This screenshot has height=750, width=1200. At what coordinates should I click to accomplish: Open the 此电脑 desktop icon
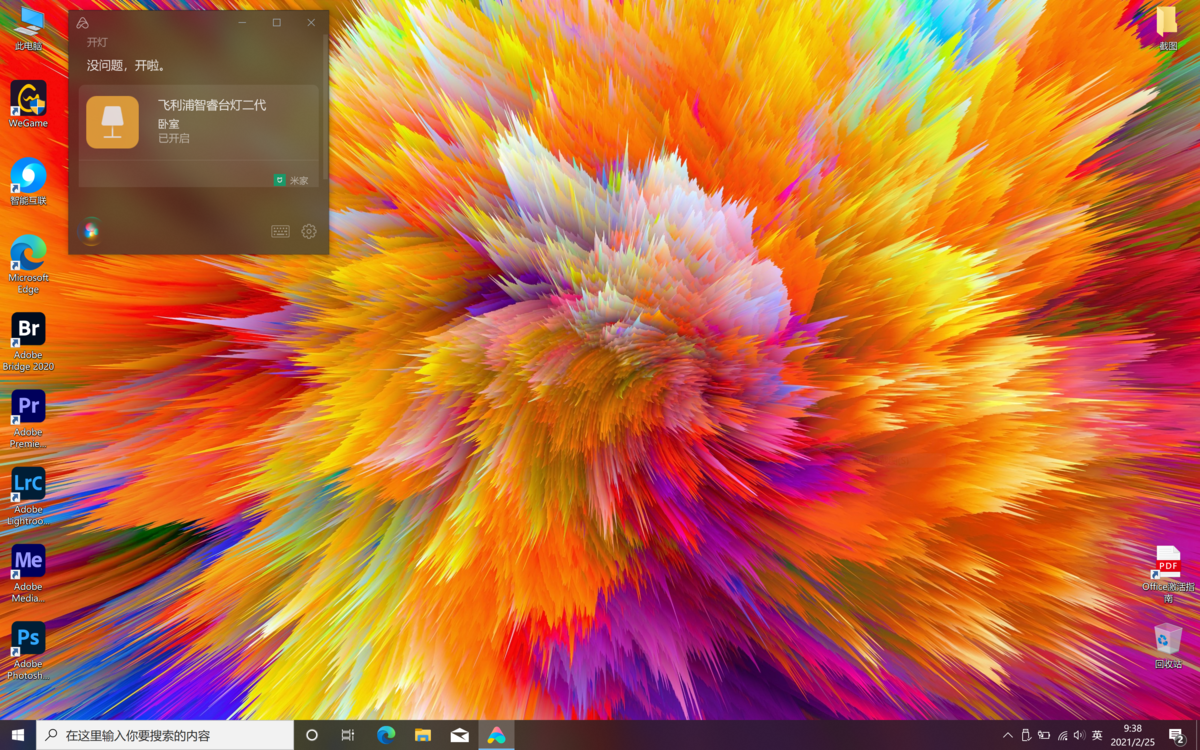point(28,28)
